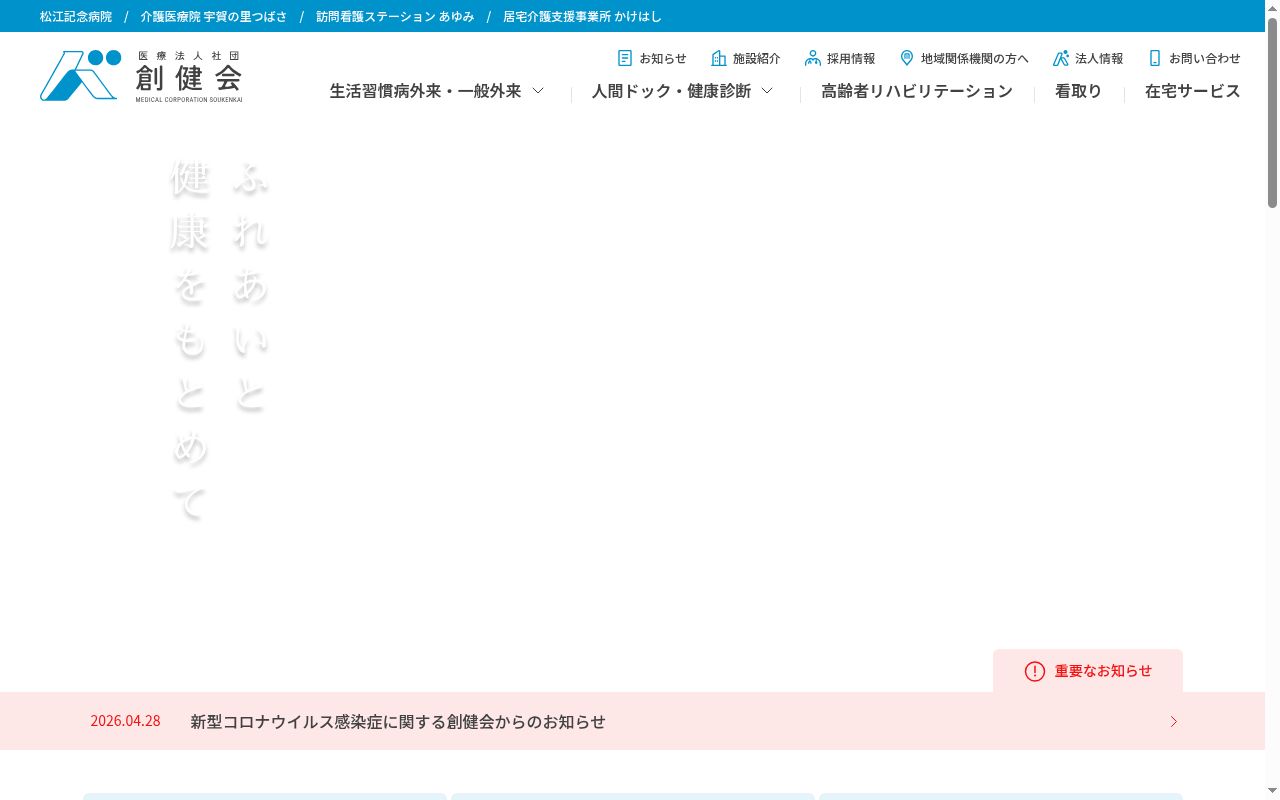Click the notice date 2026.04.28
The height and width of the screenshot is (800, 1280).
click(x=125, y=721)
